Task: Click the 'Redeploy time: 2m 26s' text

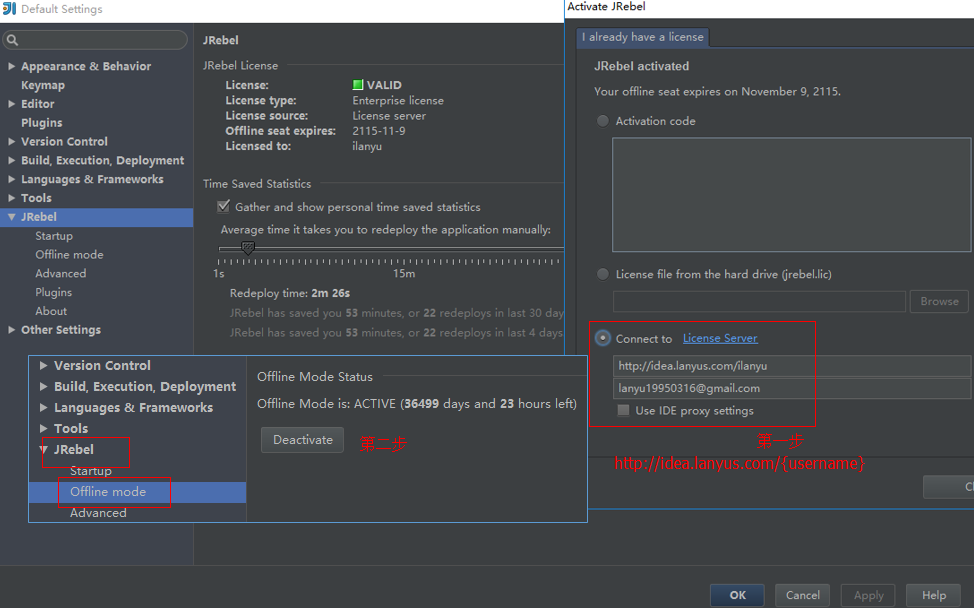Action: 290,293
